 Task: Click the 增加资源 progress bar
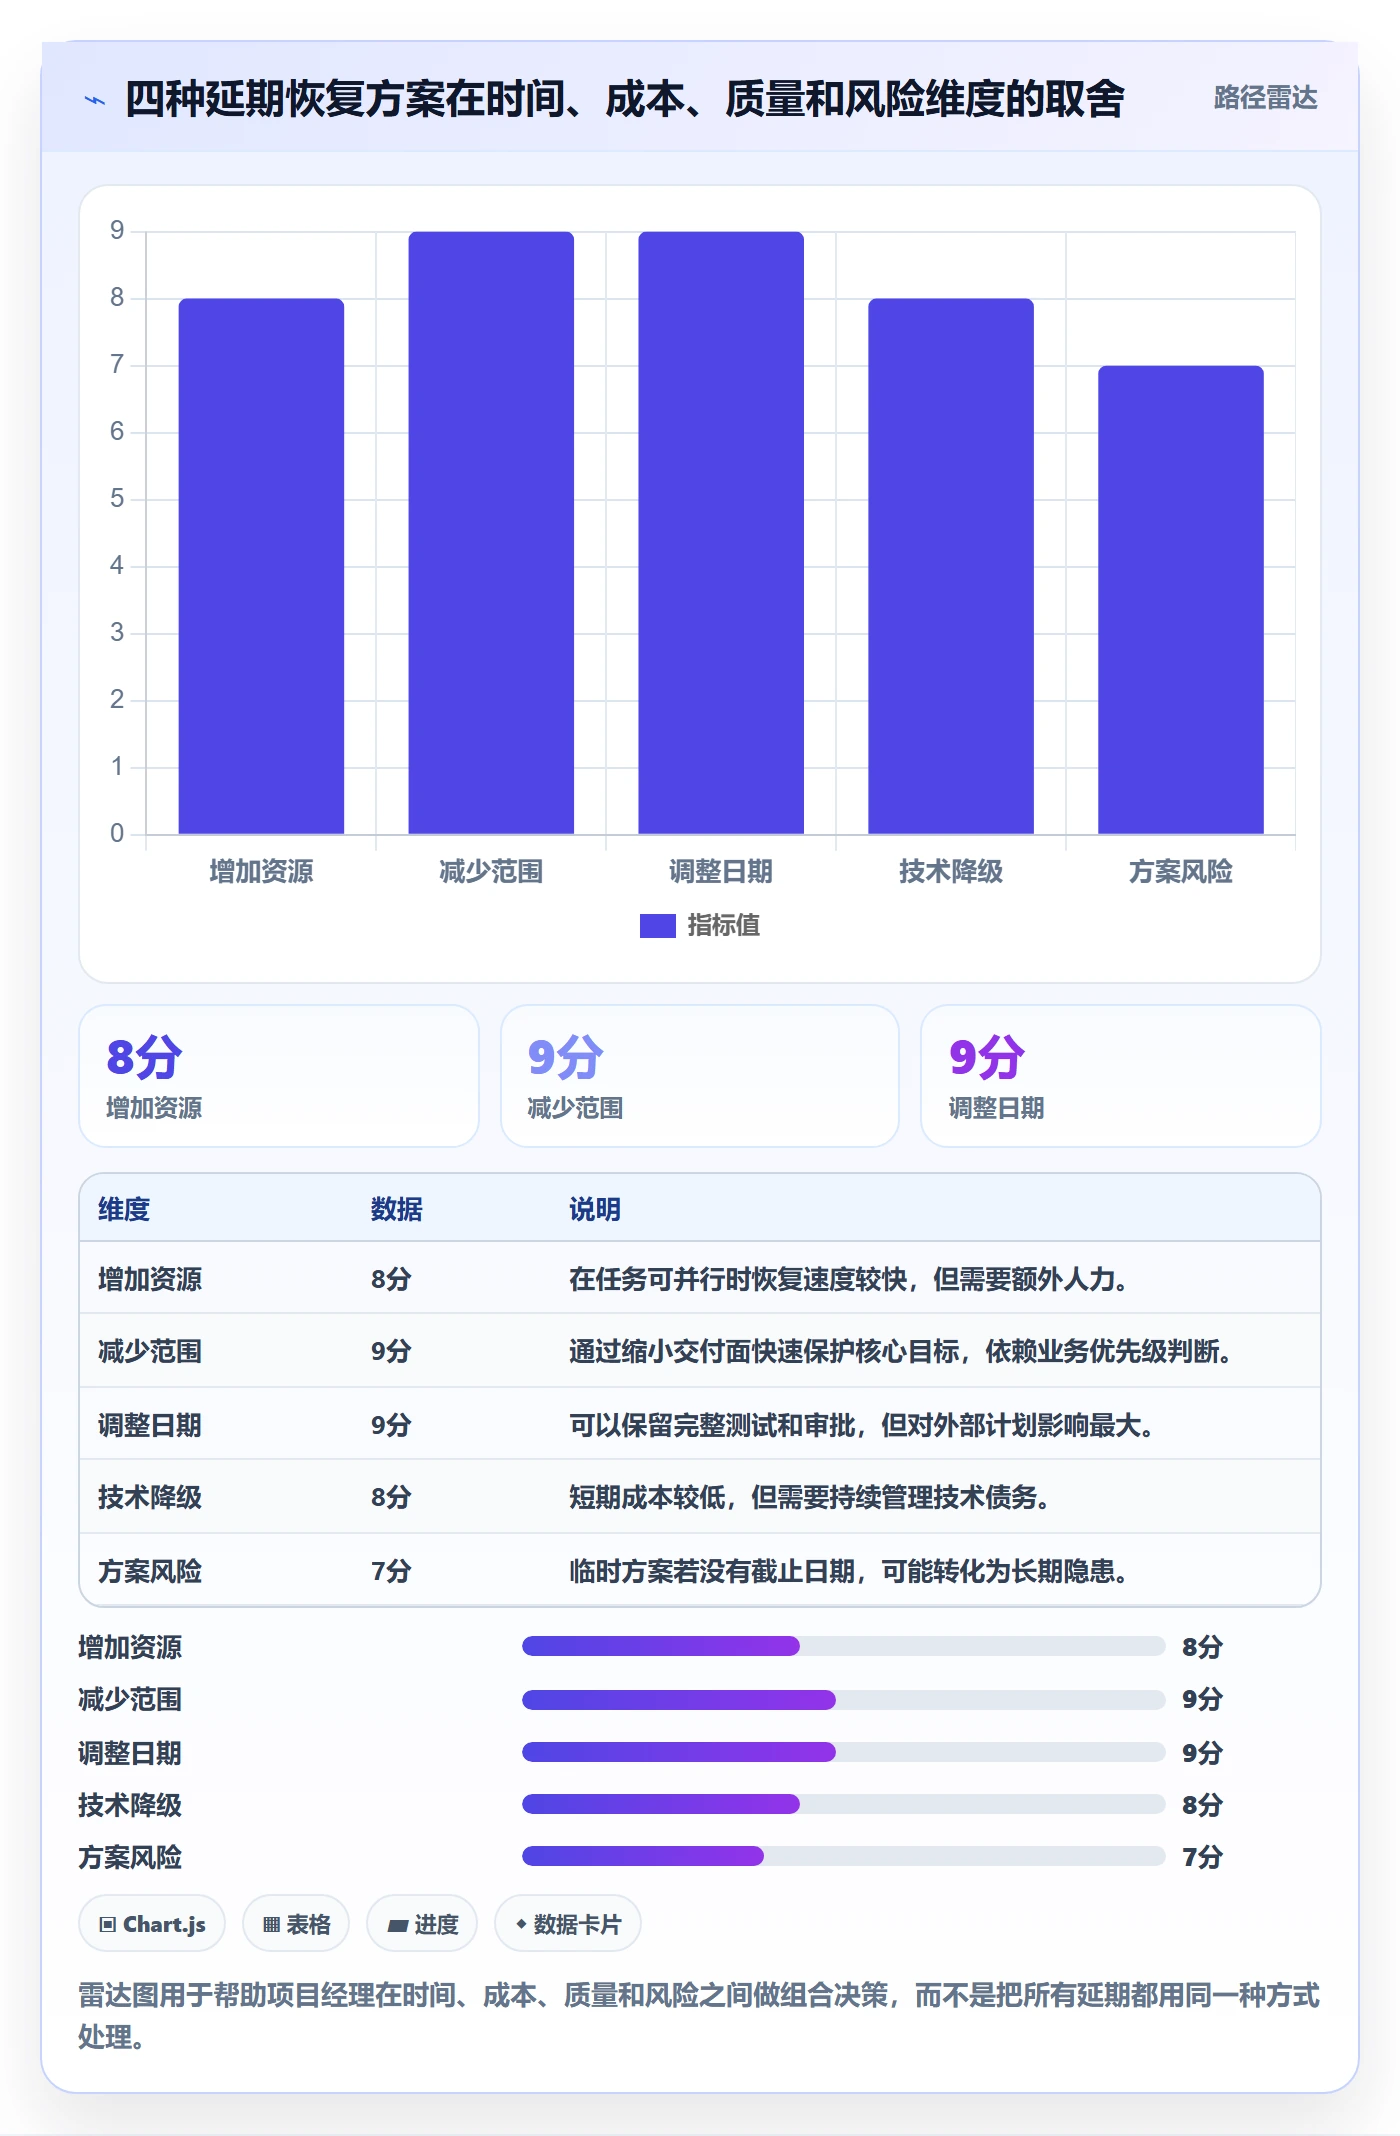coord(844,1646)
